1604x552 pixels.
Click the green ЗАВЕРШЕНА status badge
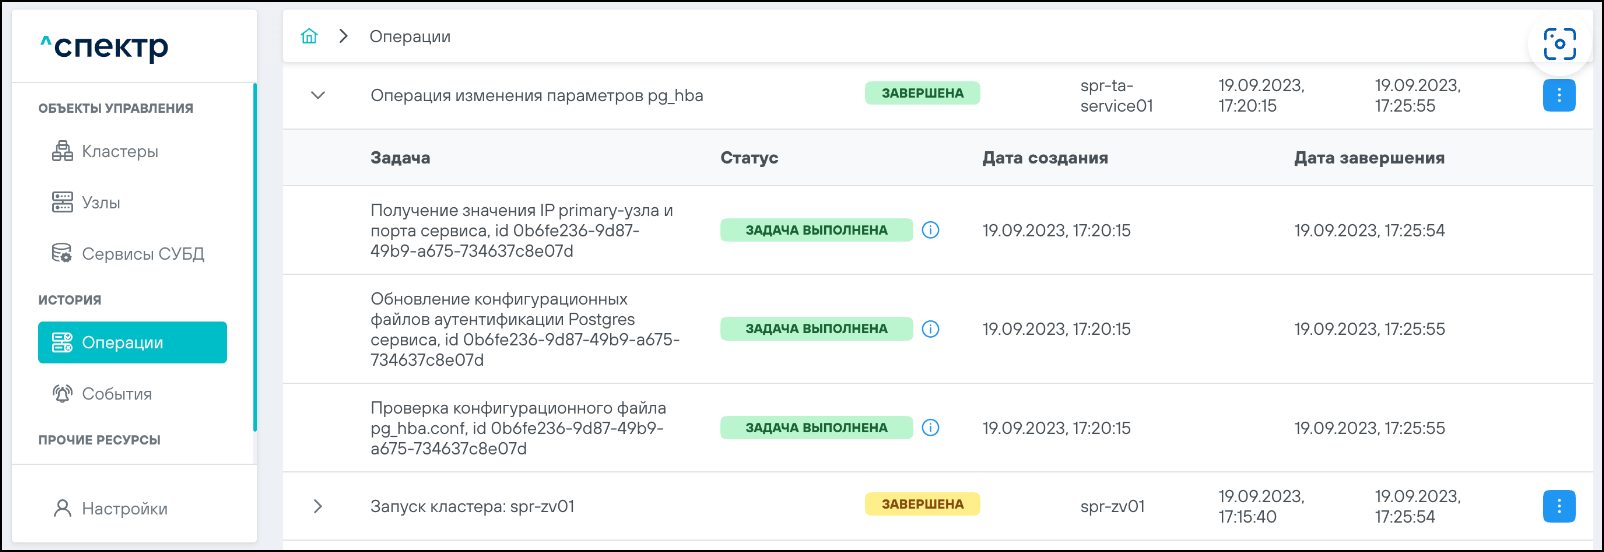(922, 93)
